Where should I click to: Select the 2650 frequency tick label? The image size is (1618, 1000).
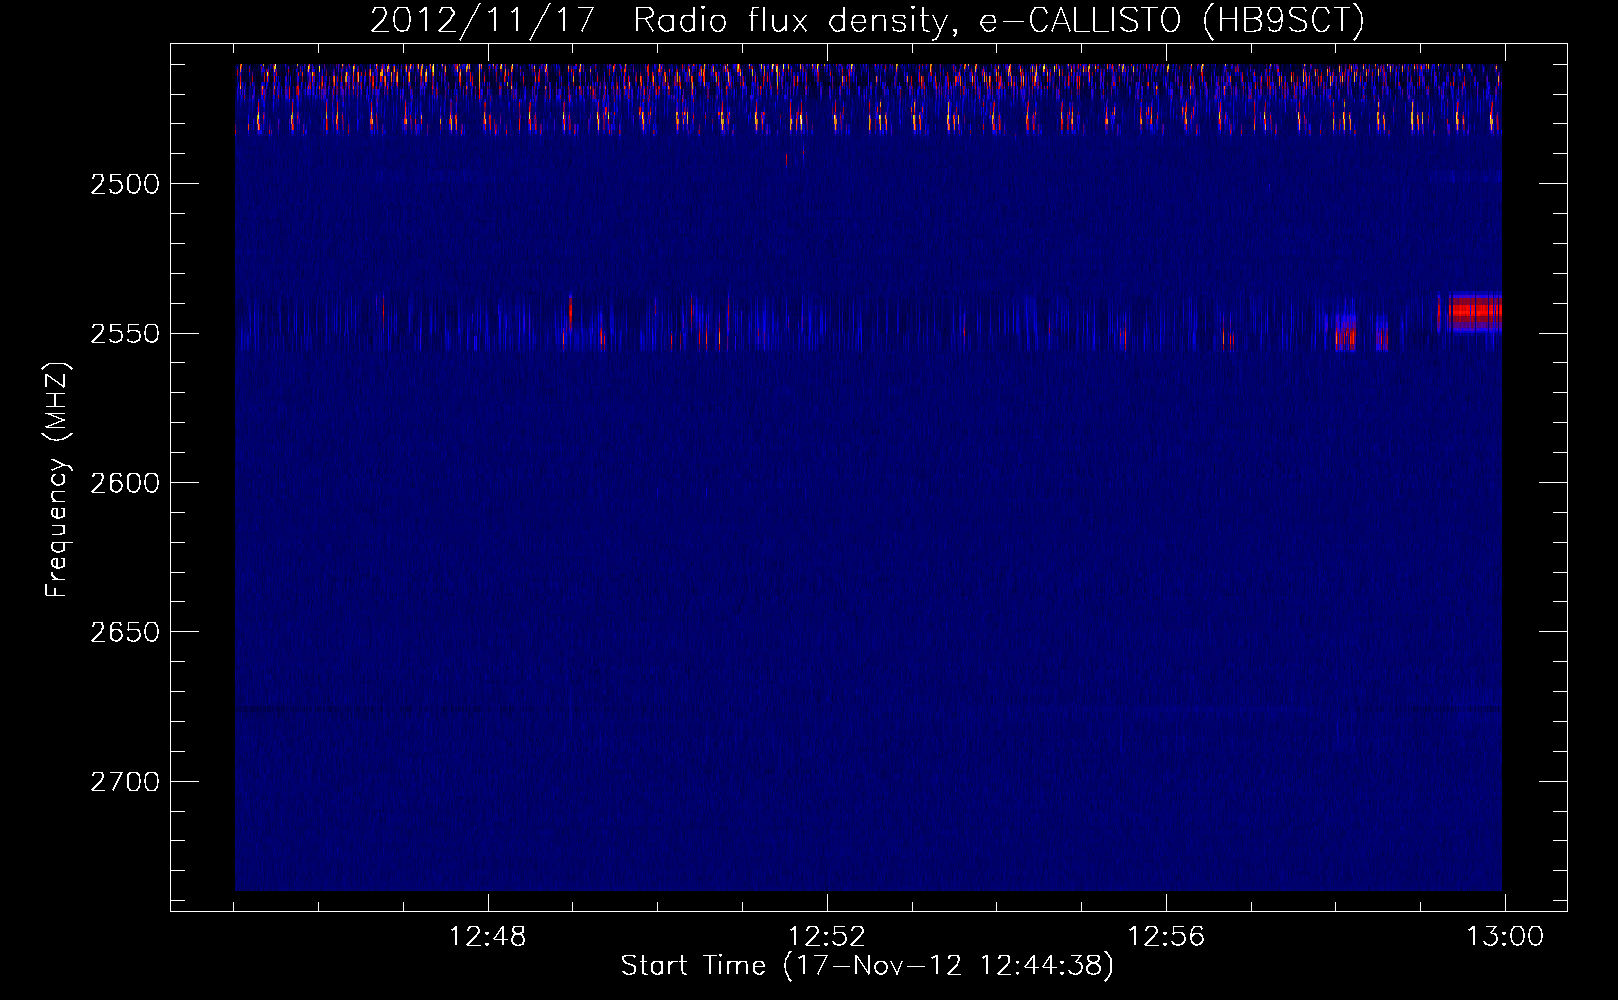click(124, 632)
